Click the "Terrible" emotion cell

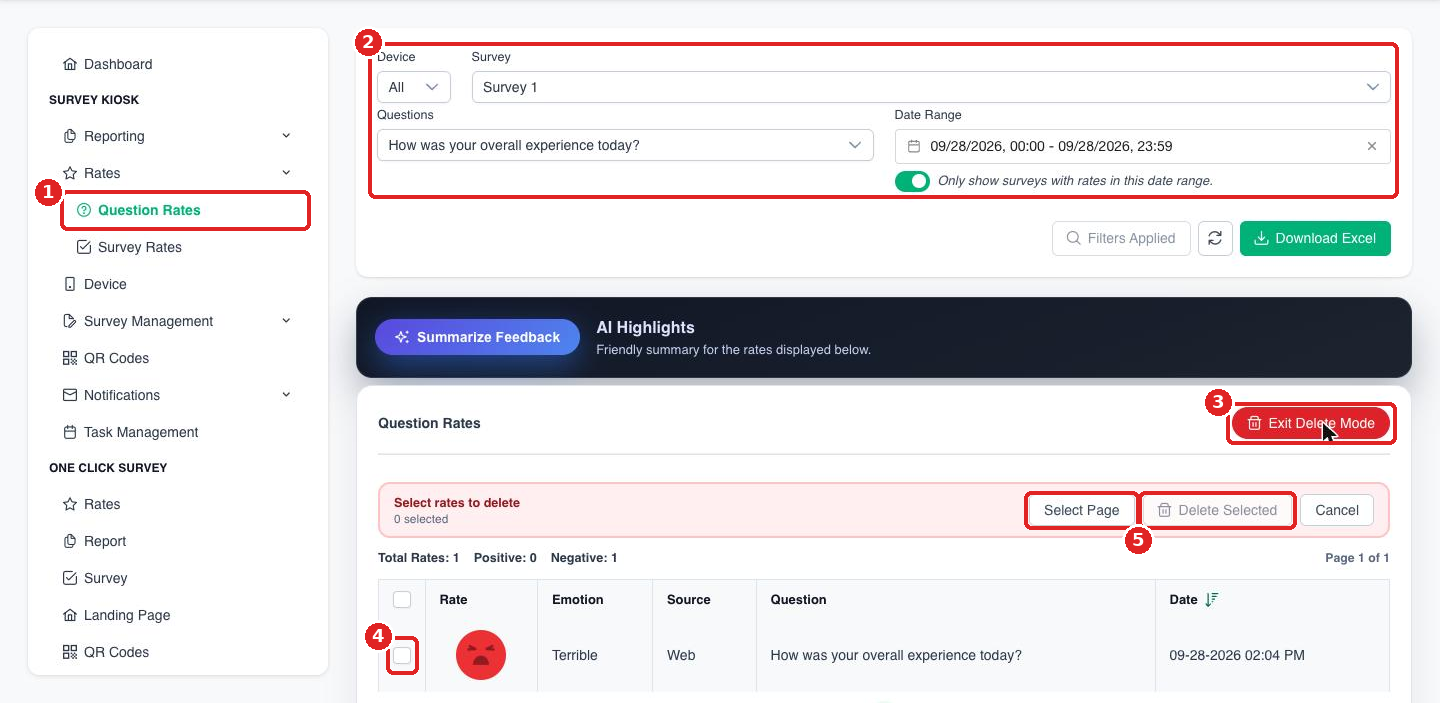pos(575,656)
